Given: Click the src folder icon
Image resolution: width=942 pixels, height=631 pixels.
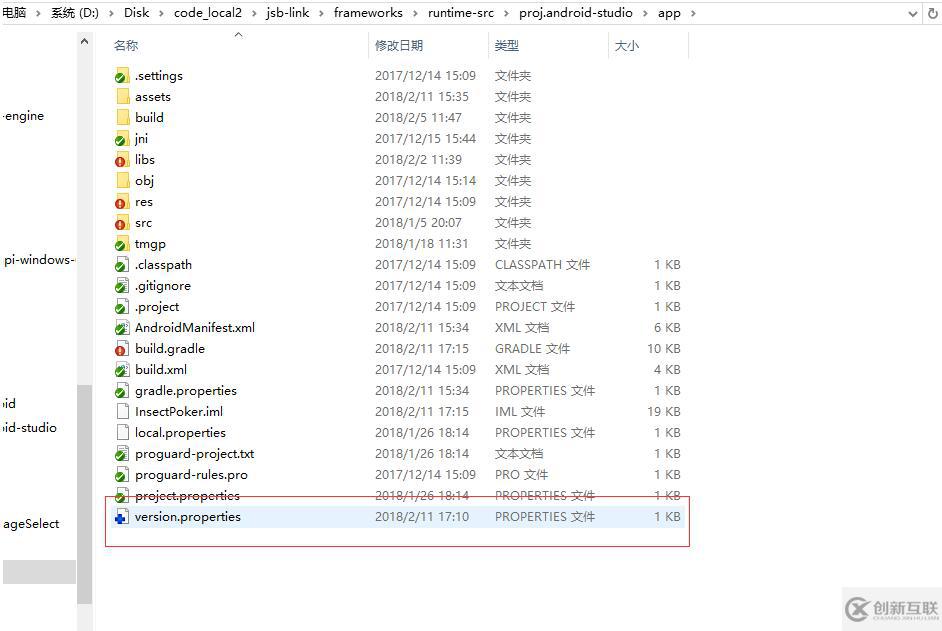Looking at the screenshot, I should click(x=122, y=223).
